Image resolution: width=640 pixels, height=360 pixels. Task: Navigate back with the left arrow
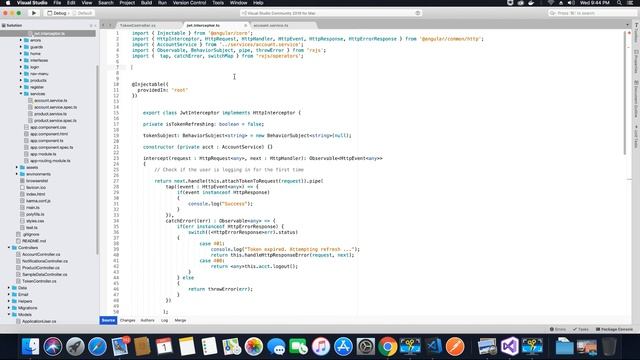pos(103,25)
